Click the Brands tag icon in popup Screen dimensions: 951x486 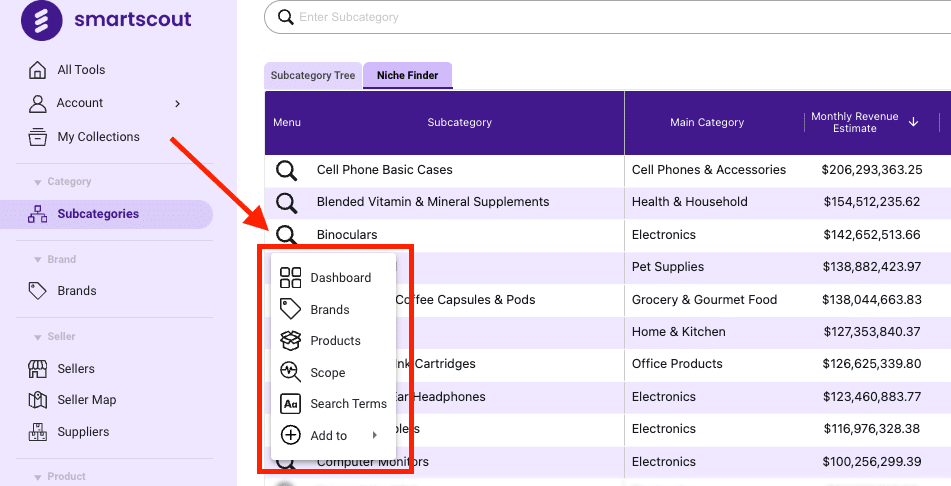tap(291, 309)
